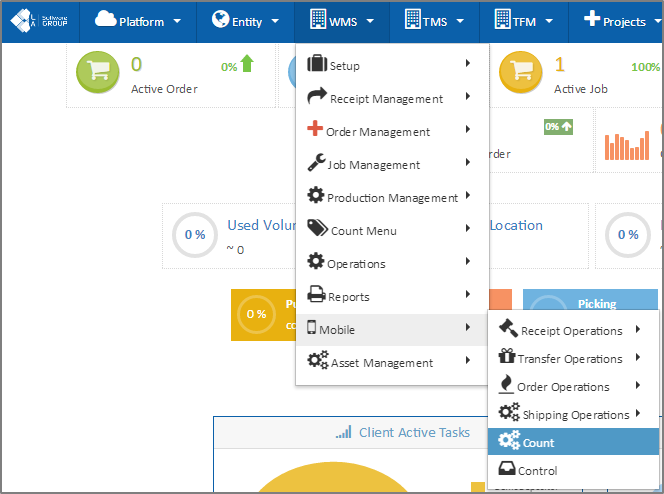Expand the Receipt Management submenu arrow

coord(468,96)
